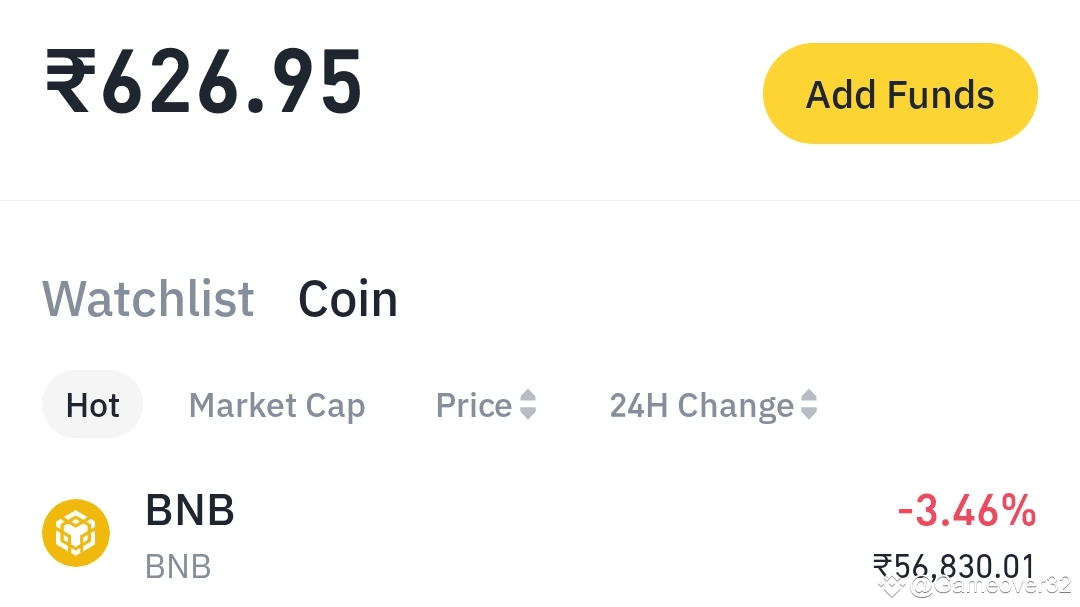Viewport: 1080px width, 607px height.
Task: Click the down arrow beside 24H Change
Action: pyautogui.click(x=809, y=414)
